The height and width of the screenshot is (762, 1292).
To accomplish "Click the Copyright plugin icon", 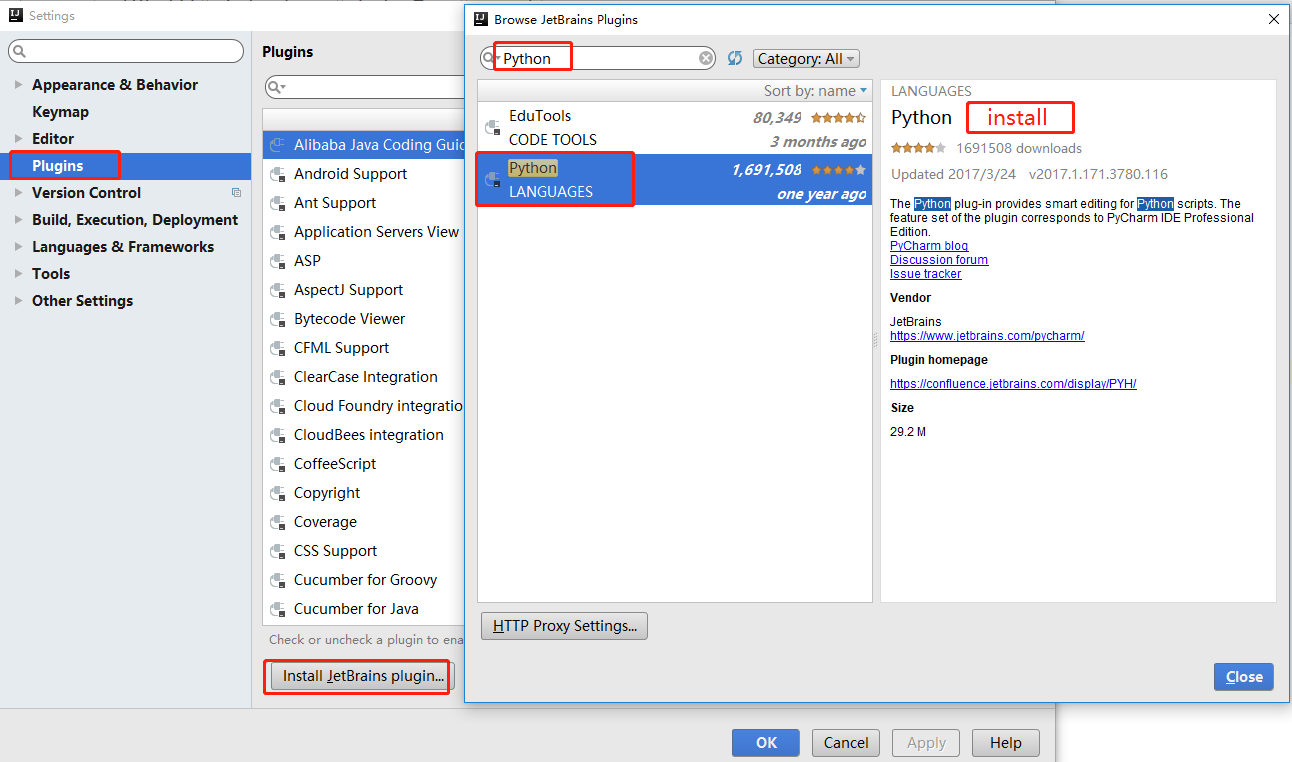I will coord(279,493).
